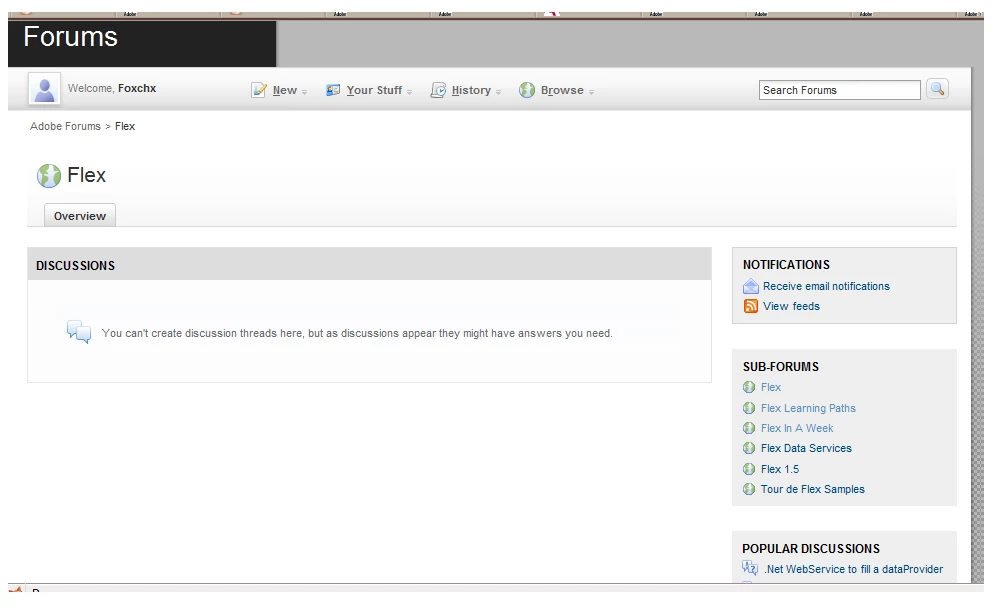Open the Browse menu
1004x608 pixels.
[x=562, y=90]
